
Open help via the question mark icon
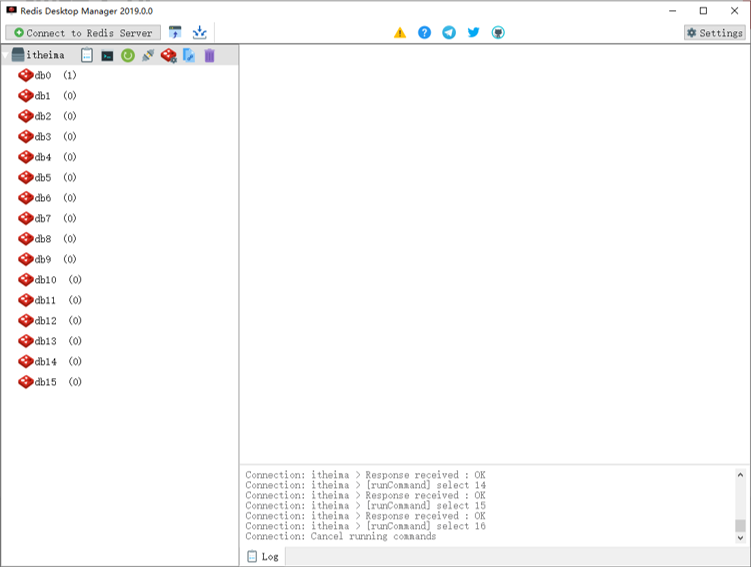pos(424,33)
